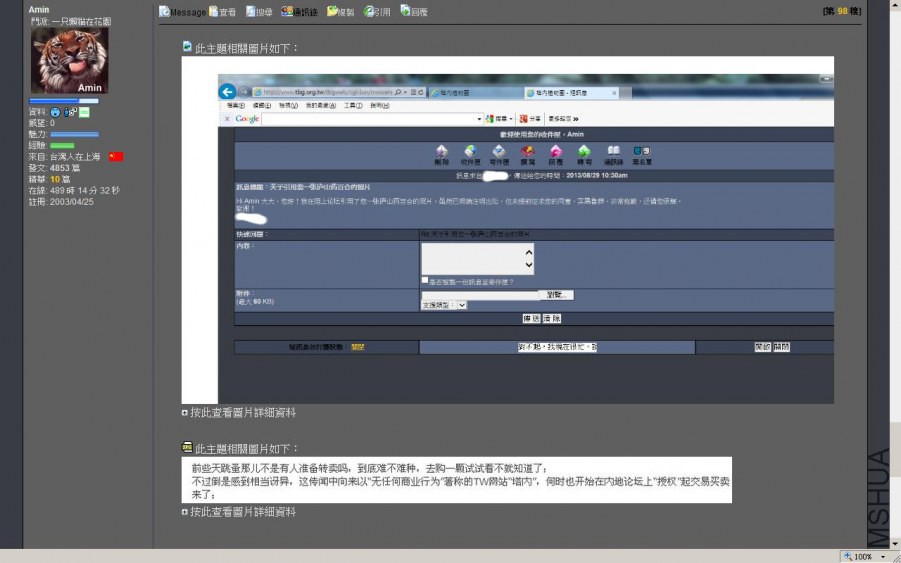901x563 pixels.
Task: Tick the checkbox below the 內容 text box
Action: point(425,281)
